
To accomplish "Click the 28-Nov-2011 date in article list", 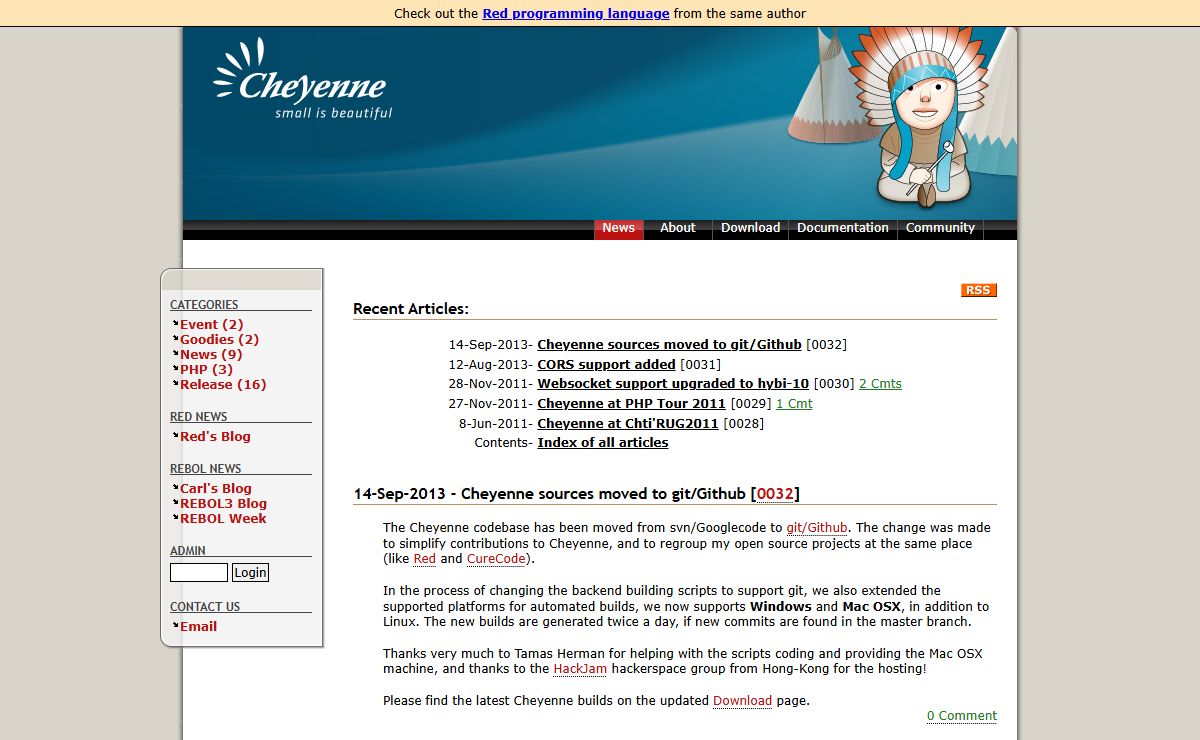I will click(x=487, y=384).
